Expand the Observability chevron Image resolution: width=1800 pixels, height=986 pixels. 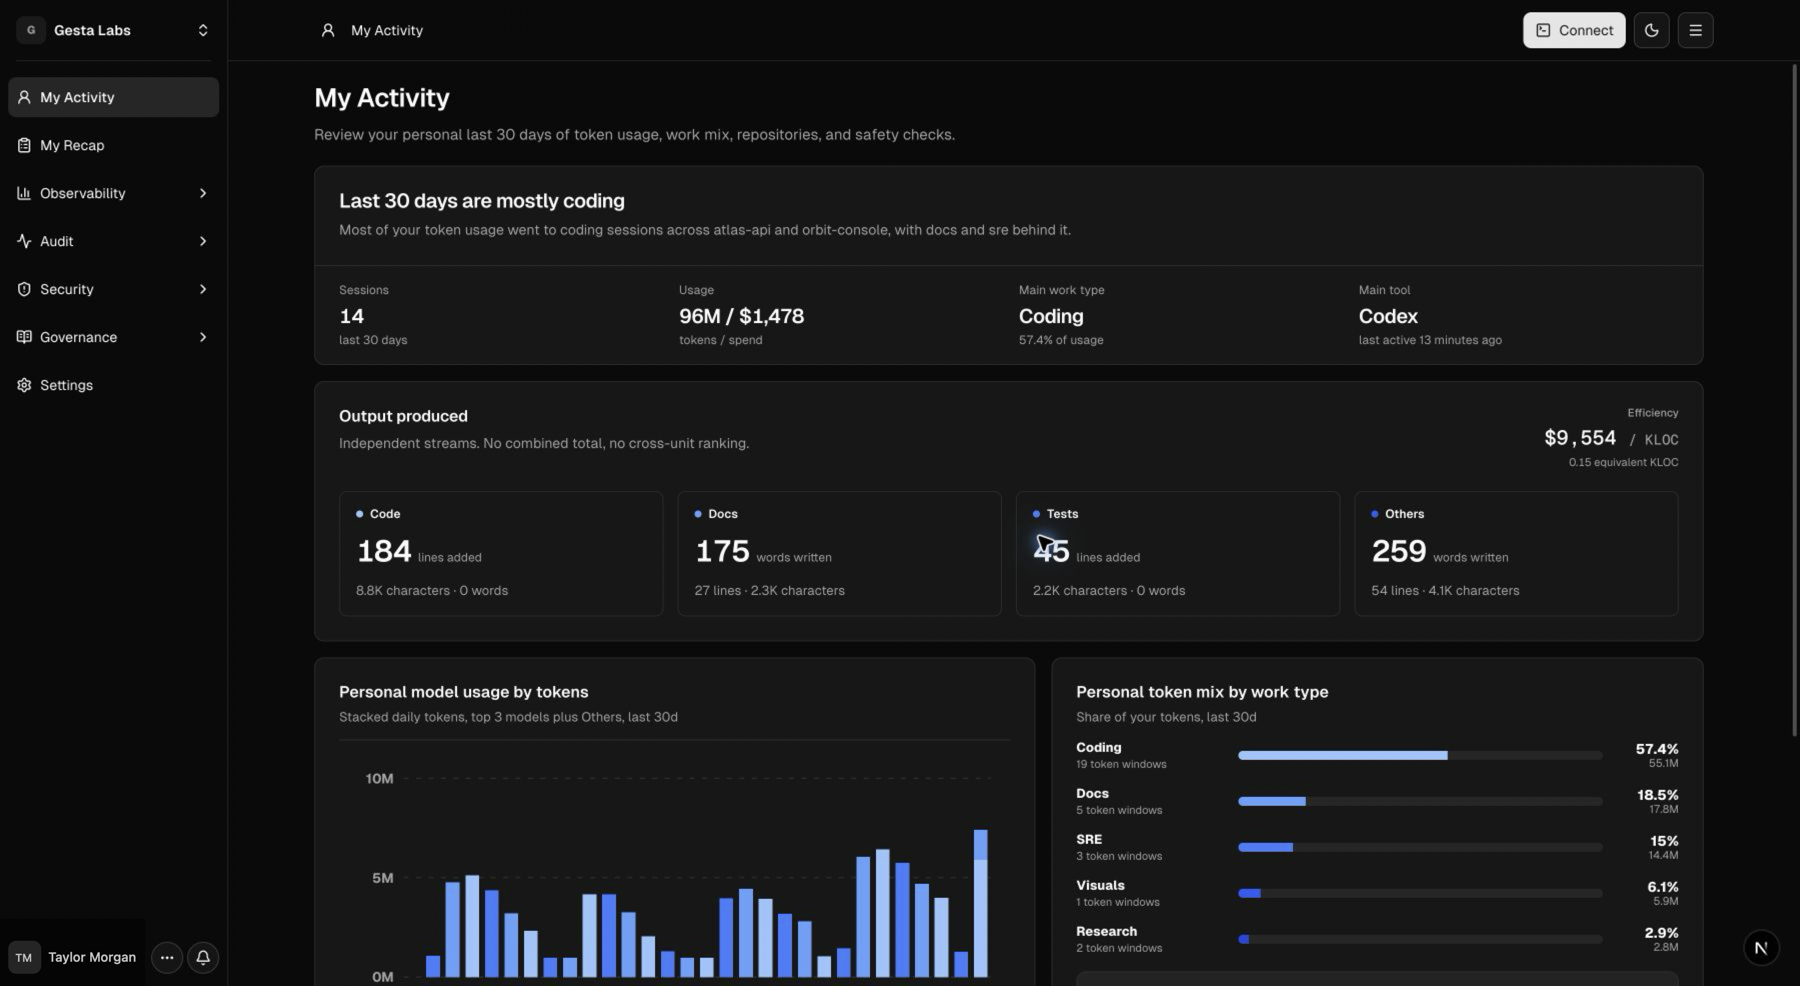point(203,193)
